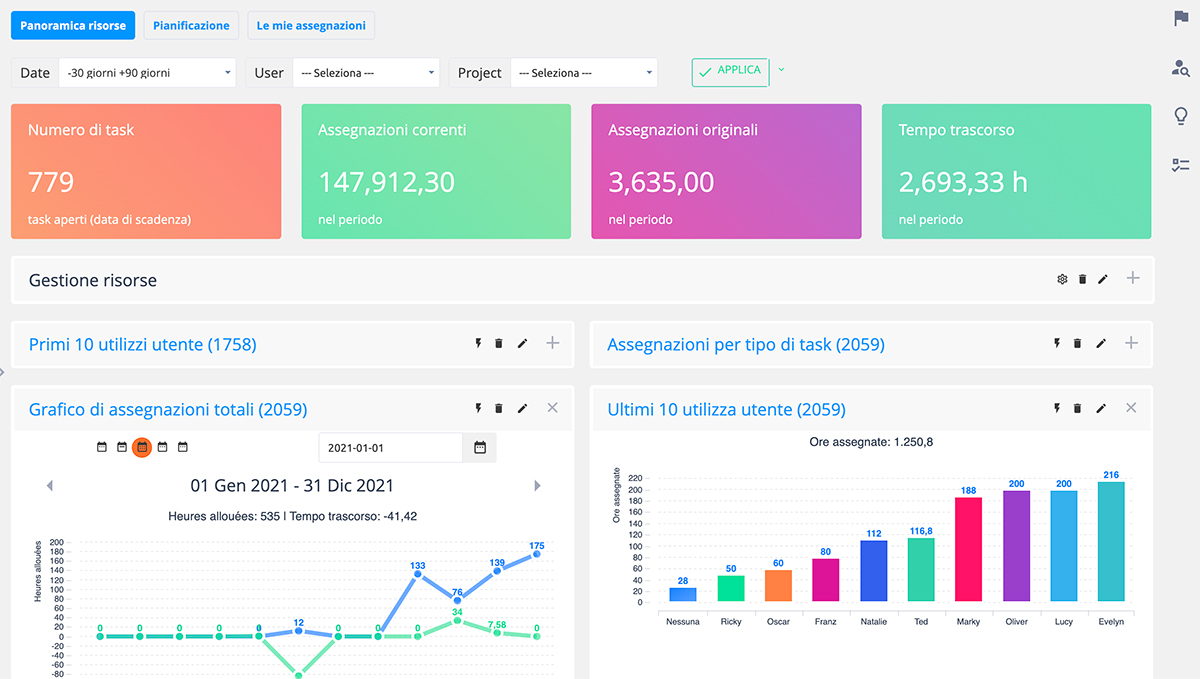Open the checklist icon in the right sidebar
This screenshot has height=679, width=1200.
click(1181, 166)
